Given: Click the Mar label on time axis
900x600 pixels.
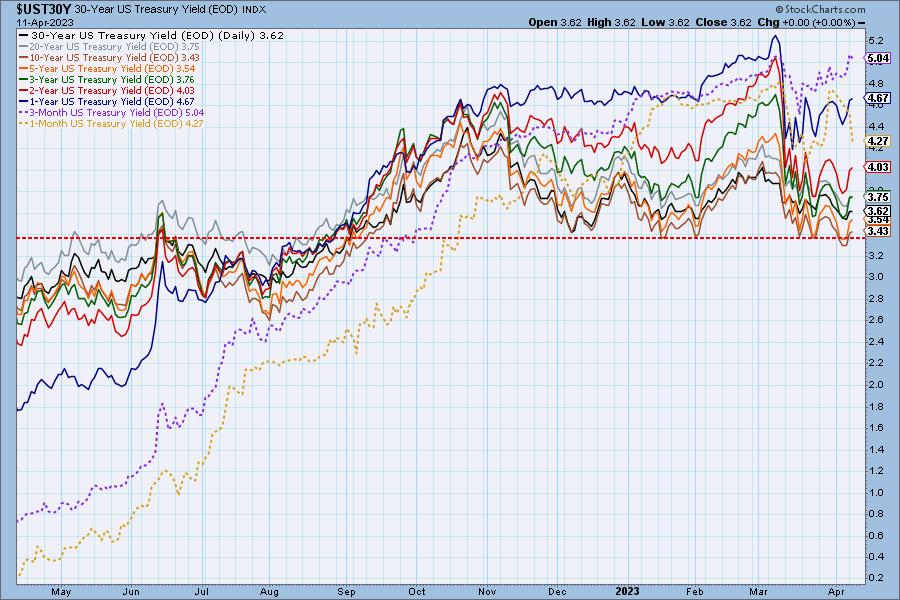Looking at the screenshot, I should click(758, 591).
